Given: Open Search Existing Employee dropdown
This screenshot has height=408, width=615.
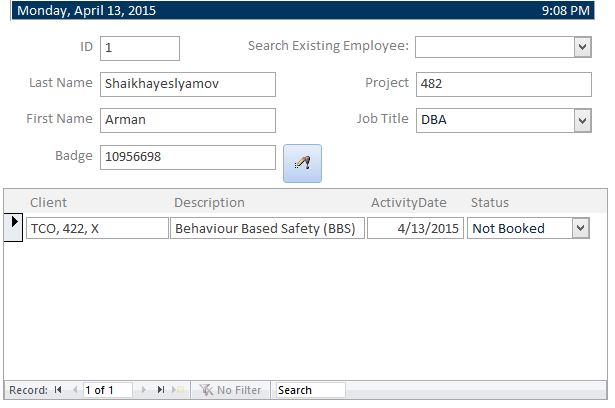Looking at the screenshot, I should (x=583, y=47).
